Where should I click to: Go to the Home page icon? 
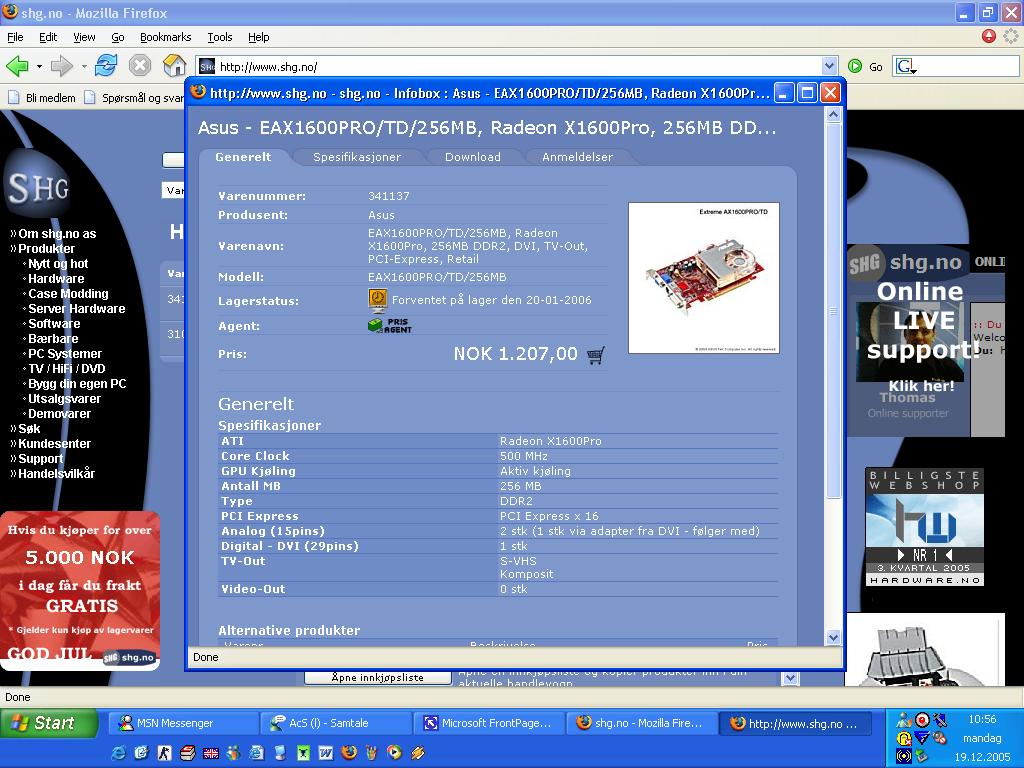point(174,66)
